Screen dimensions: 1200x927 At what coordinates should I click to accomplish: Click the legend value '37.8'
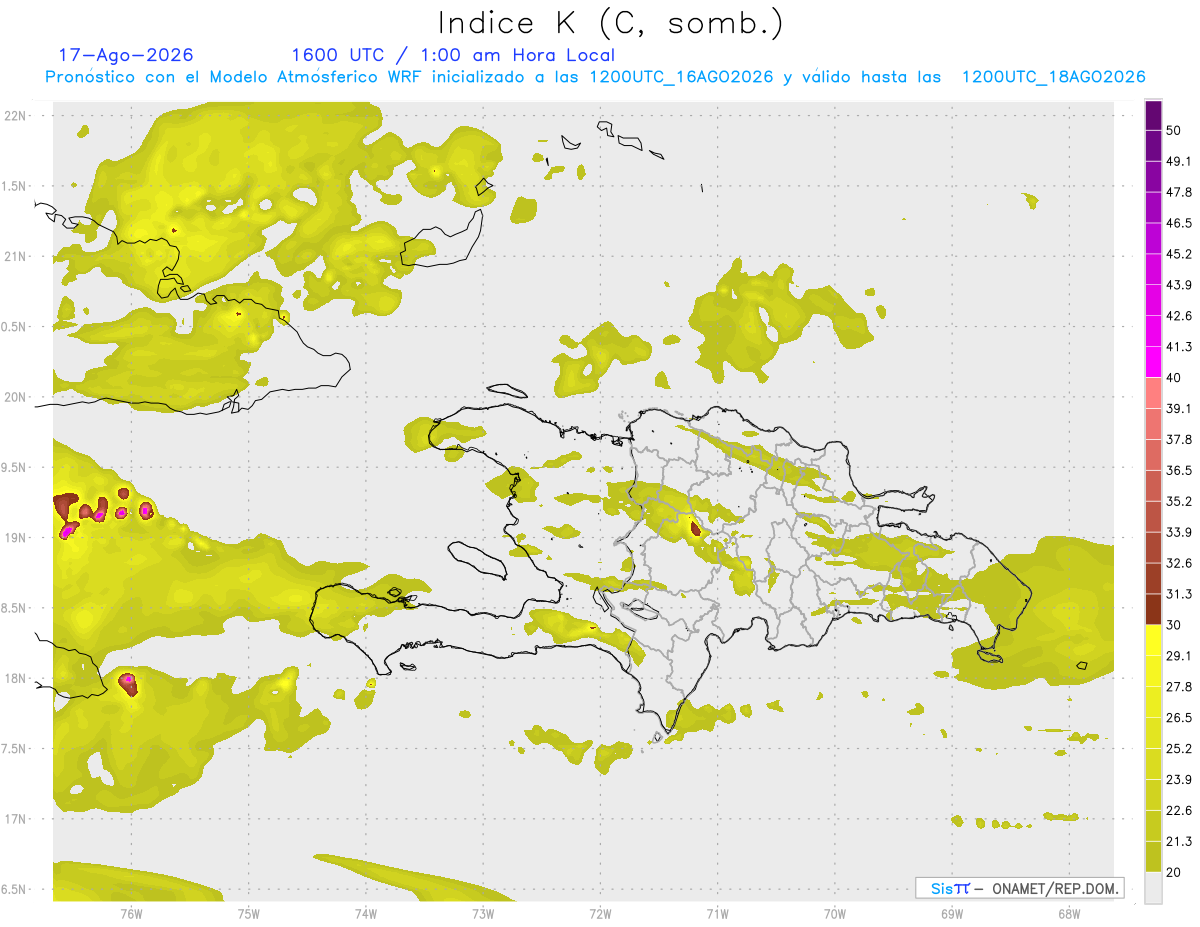(x=1179, y=439)
